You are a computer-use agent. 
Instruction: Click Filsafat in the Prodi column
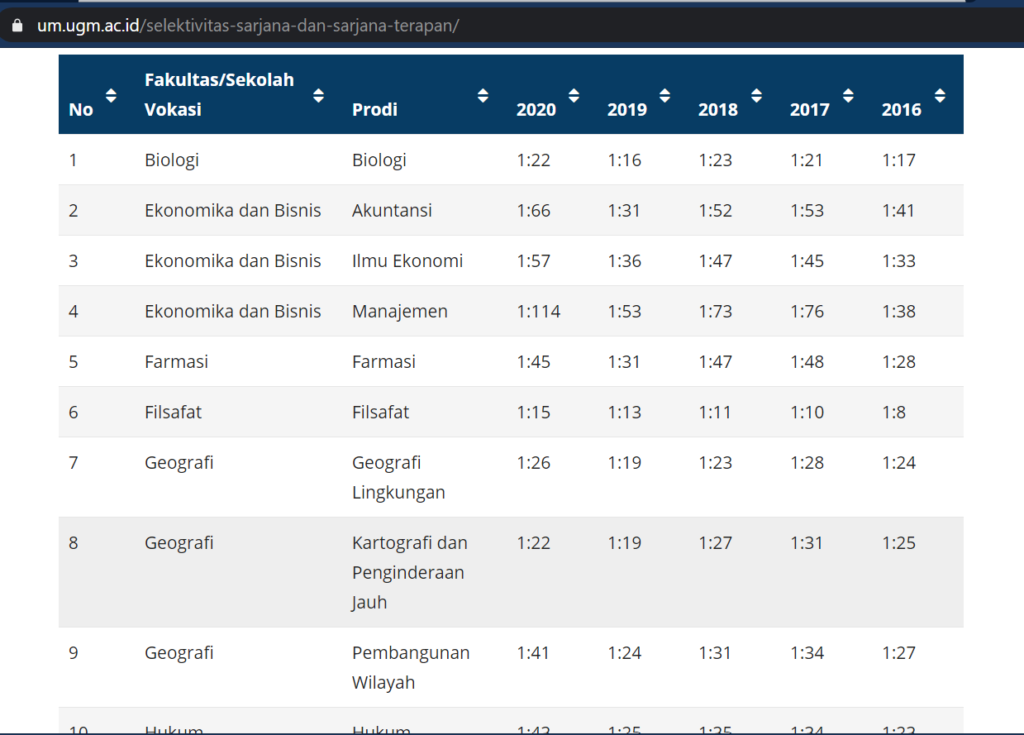(x=380, y=412)
